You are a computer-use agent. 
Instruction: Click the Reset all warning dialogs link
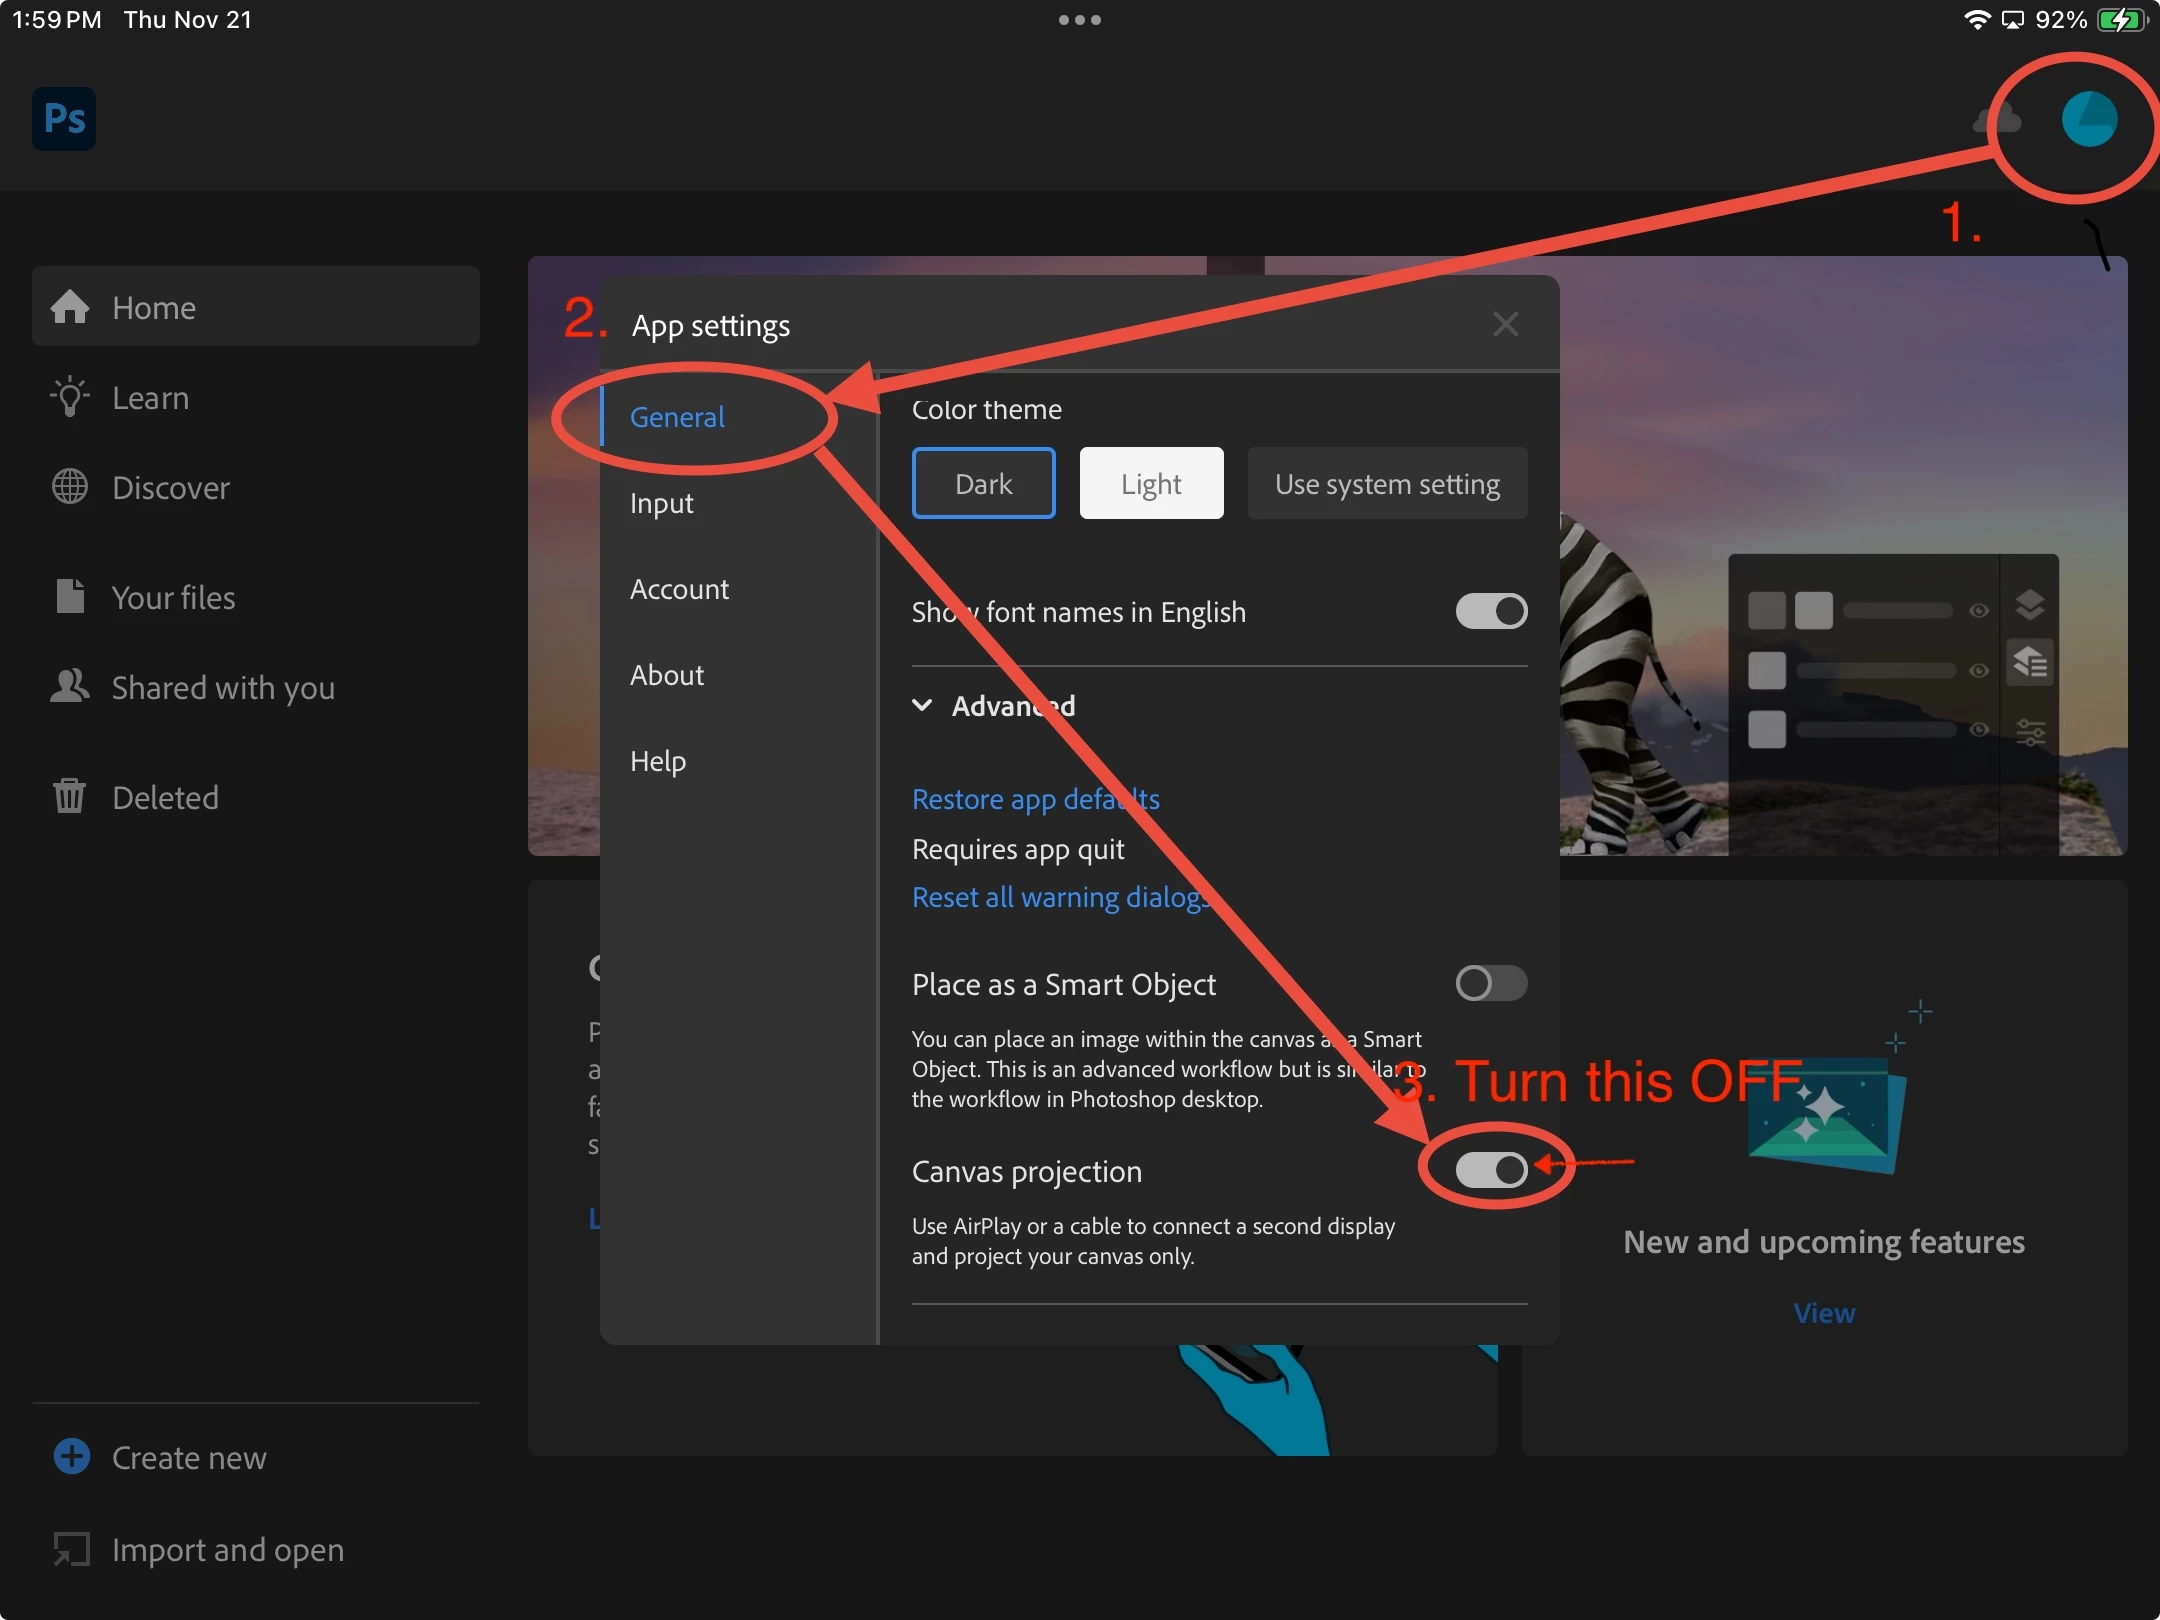click(1060, 897)
